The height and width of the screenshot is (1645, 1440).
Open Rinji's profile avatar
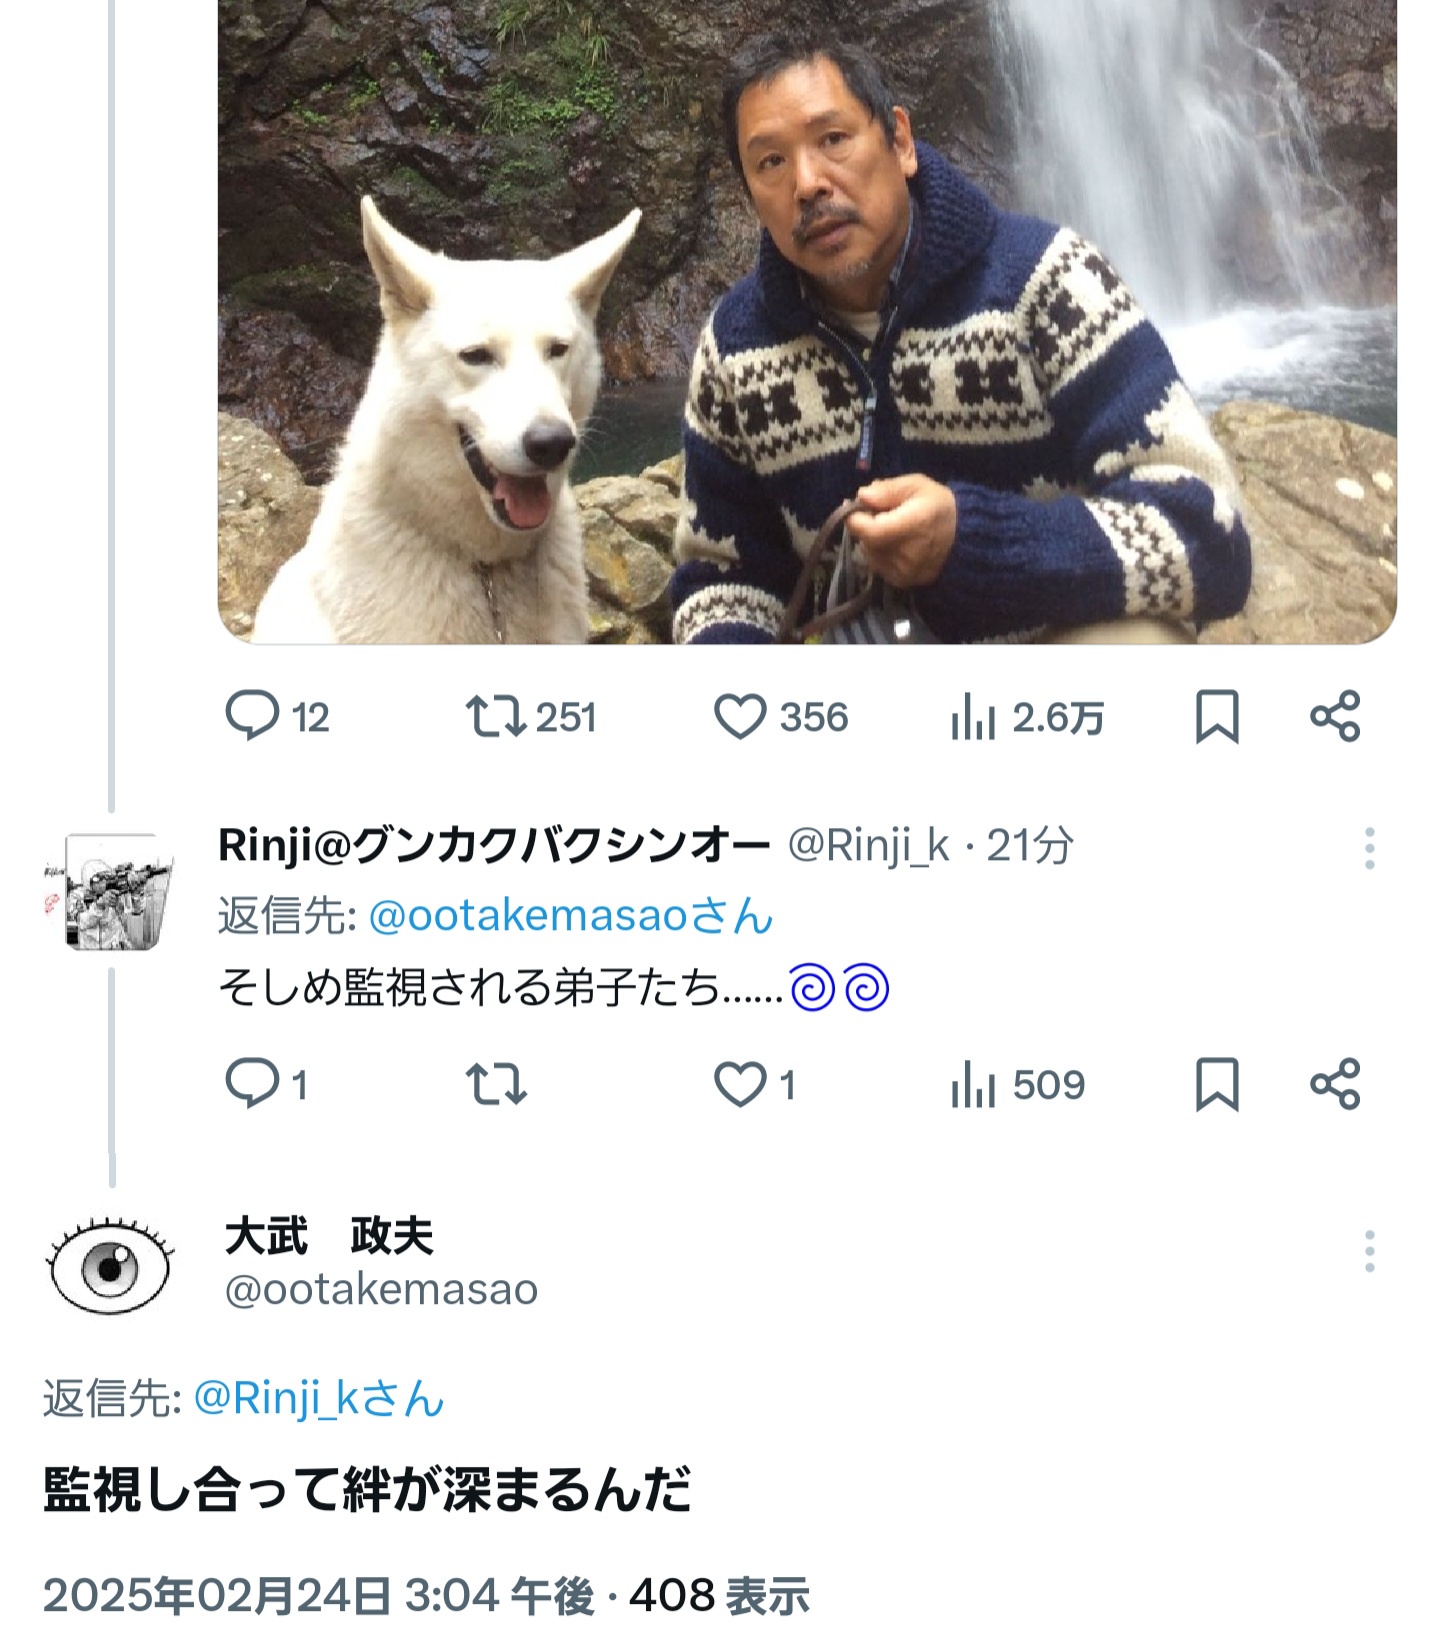tap(110, 891)
